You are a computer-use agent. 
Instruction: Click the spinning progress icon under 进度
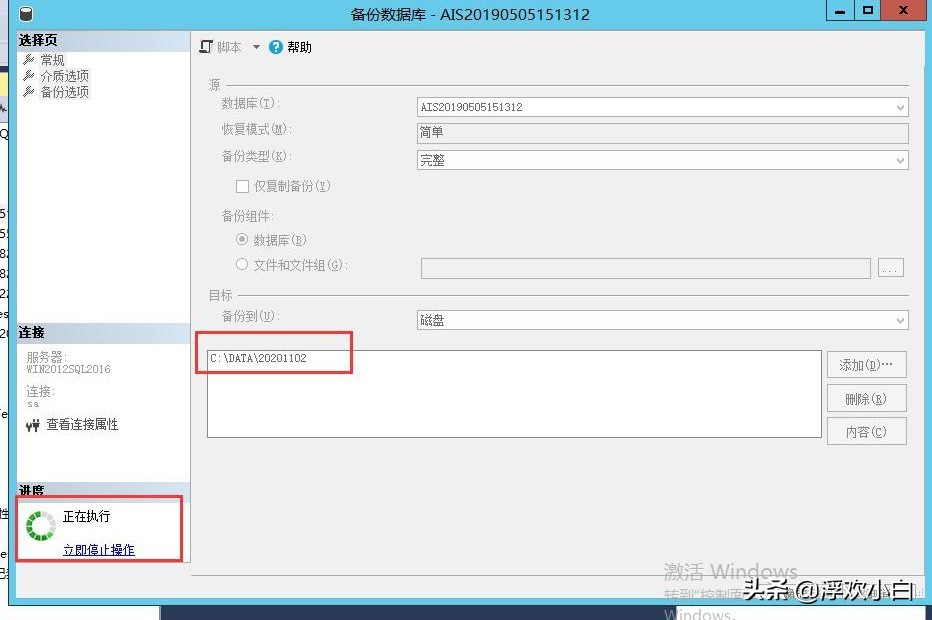coord(40,524)
